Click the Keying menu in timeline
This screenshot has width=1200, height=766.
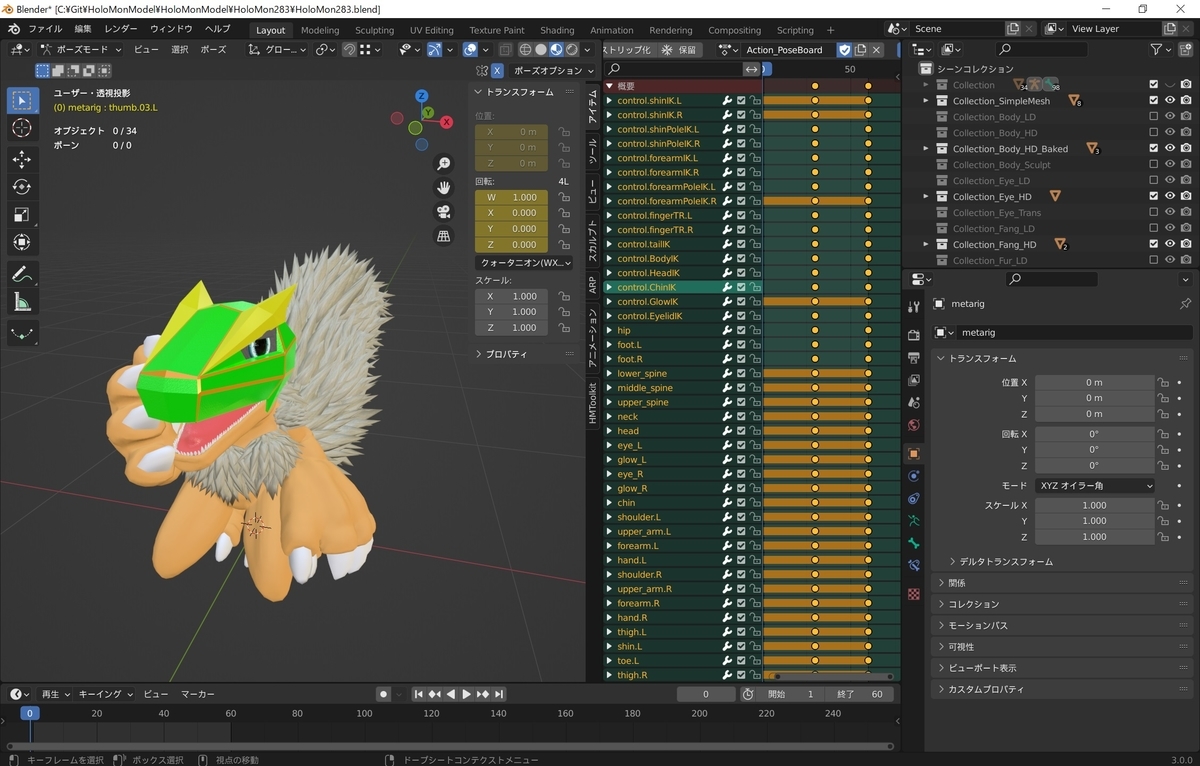click(x=104, y=694)
